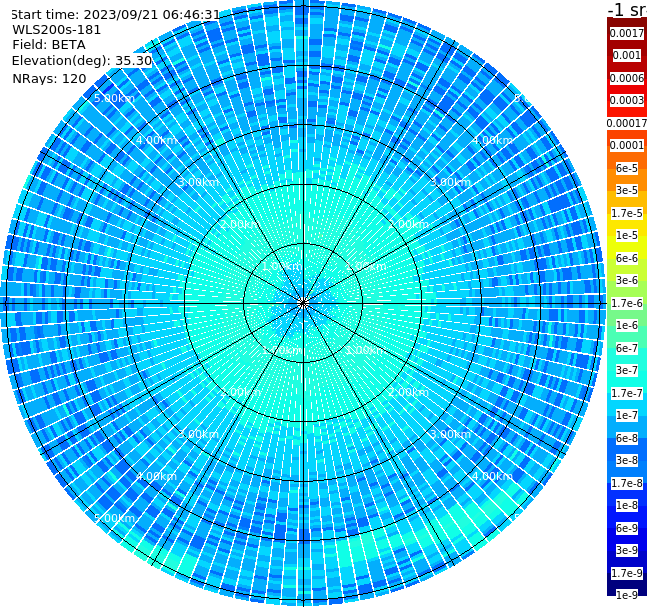The width and height of the screenshot is (647, 607).
Task: Click the radar plot center origin point
Action: point(303,303)
